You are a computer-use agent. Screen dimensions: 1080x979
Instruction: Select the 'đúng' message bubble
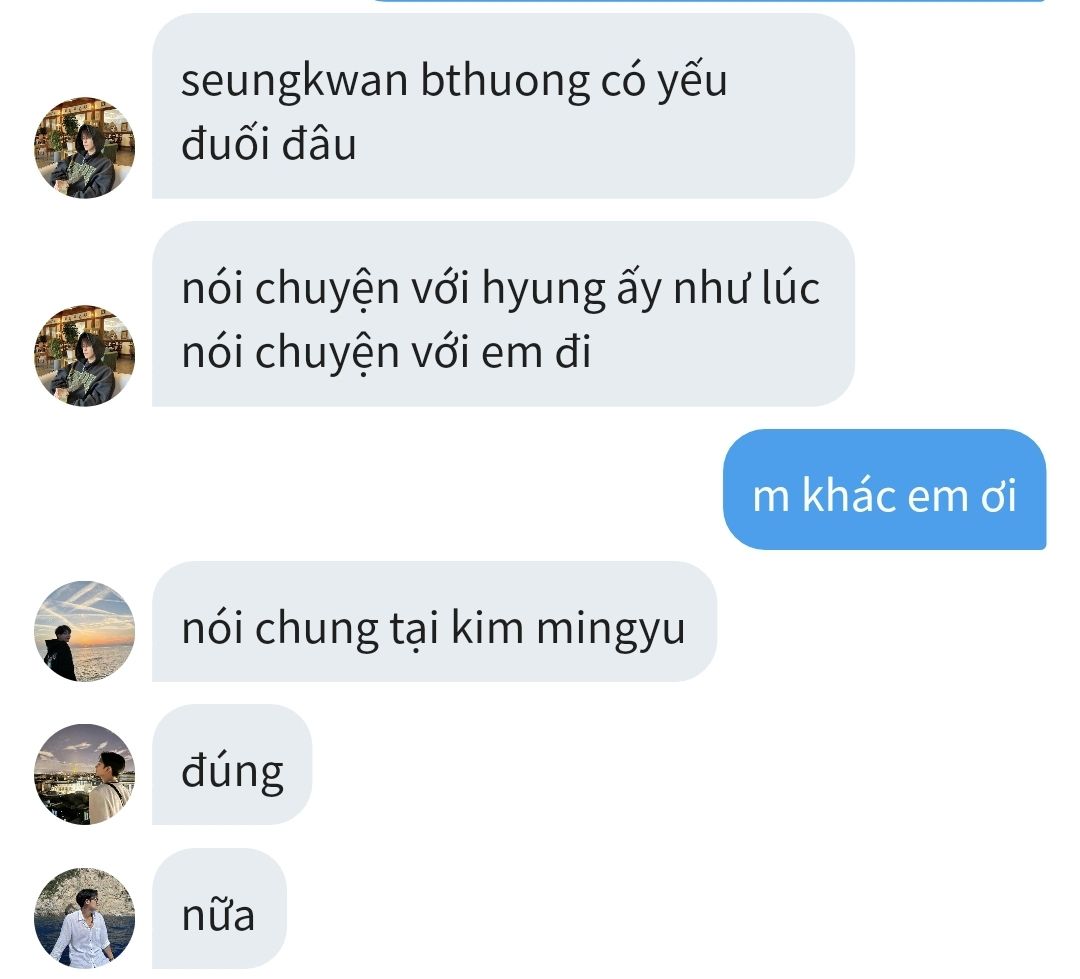click(232, 765)
